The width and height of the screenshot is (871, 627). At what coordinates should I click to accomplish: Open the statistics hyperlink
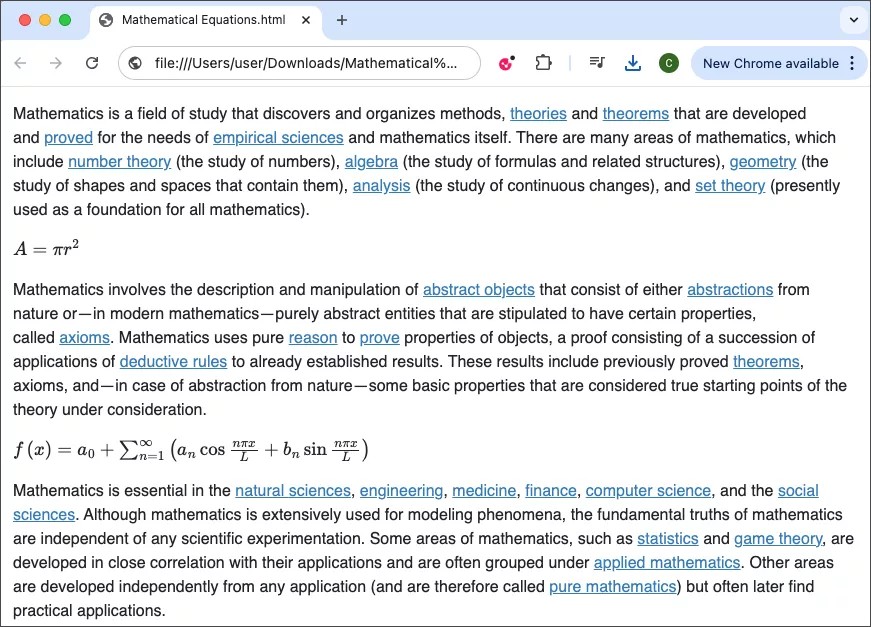pos(668,538)
